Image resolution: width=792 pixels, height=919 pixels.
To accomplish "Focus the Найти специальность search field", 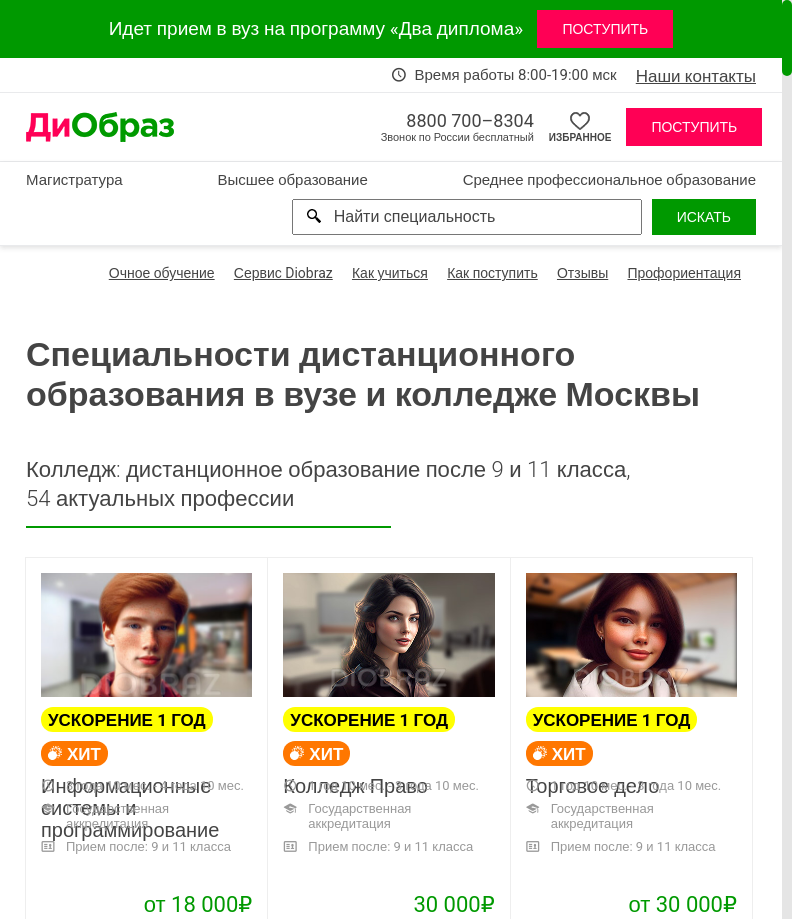I will [x=467, y=217].
